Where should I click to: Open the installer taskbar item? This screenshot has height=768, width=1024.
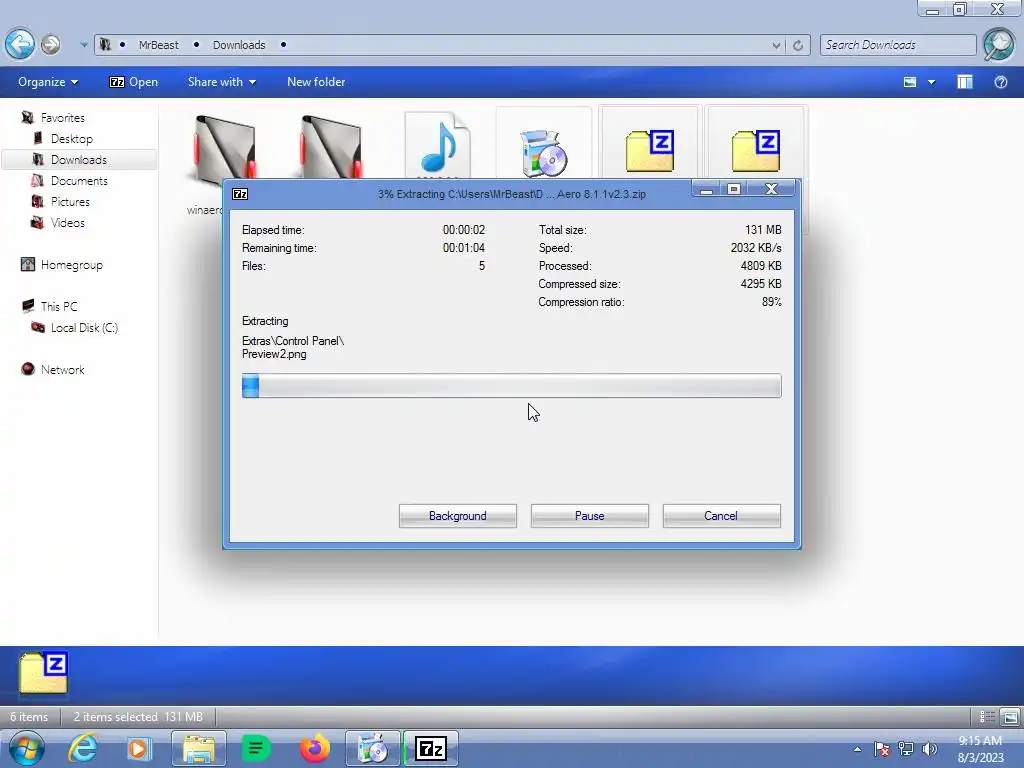[x=372, y=748]
